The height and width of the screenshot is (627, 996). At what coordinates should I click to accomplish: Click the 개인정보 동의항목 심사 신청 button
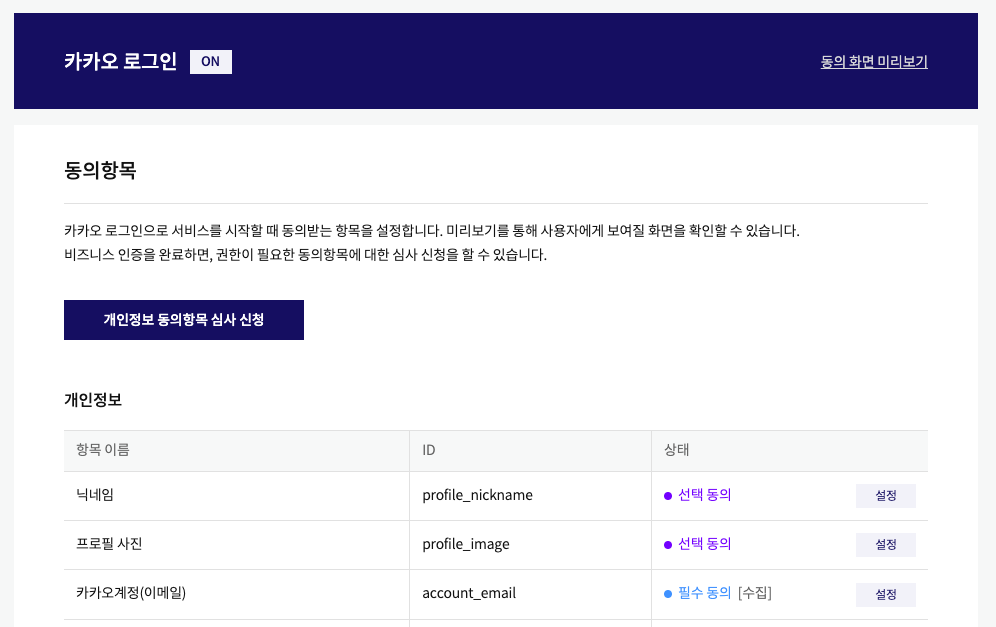pos(184,320)
